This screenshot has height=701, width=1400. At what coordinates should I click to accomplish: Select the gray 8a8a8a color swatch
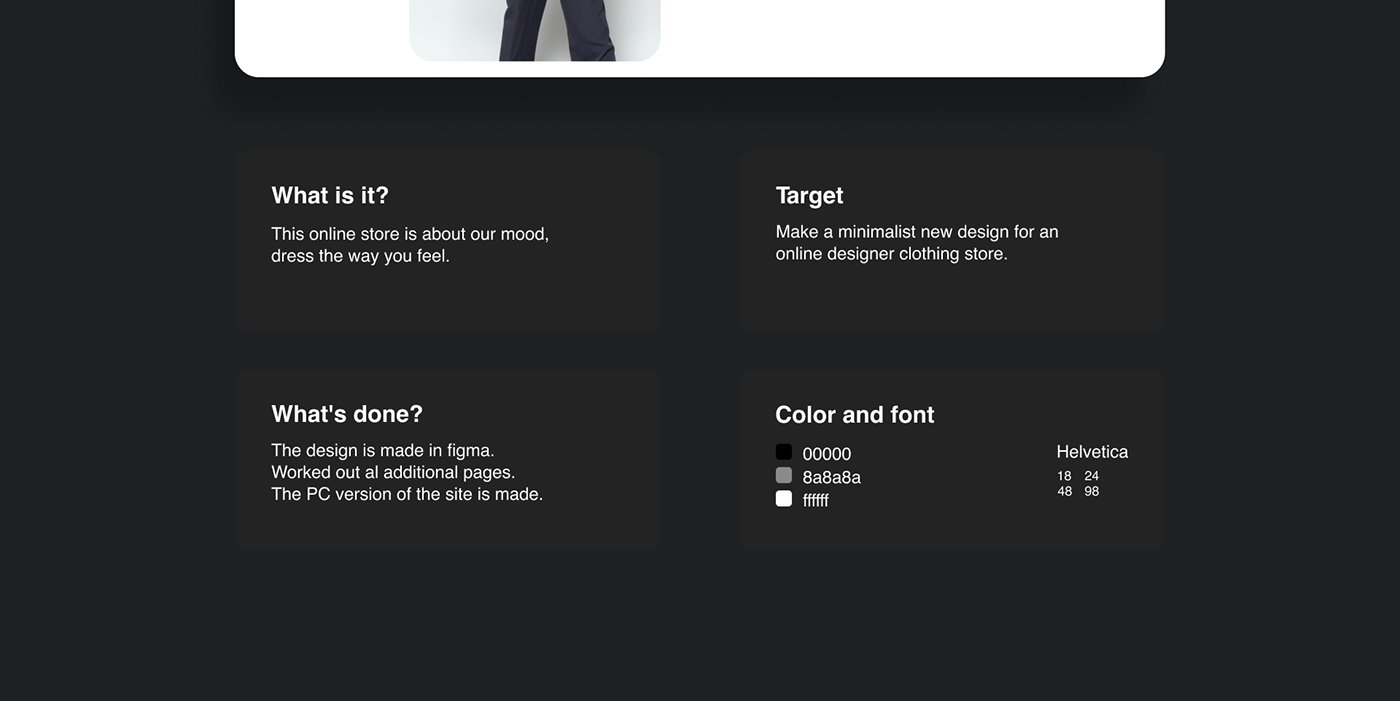[784, 475]
